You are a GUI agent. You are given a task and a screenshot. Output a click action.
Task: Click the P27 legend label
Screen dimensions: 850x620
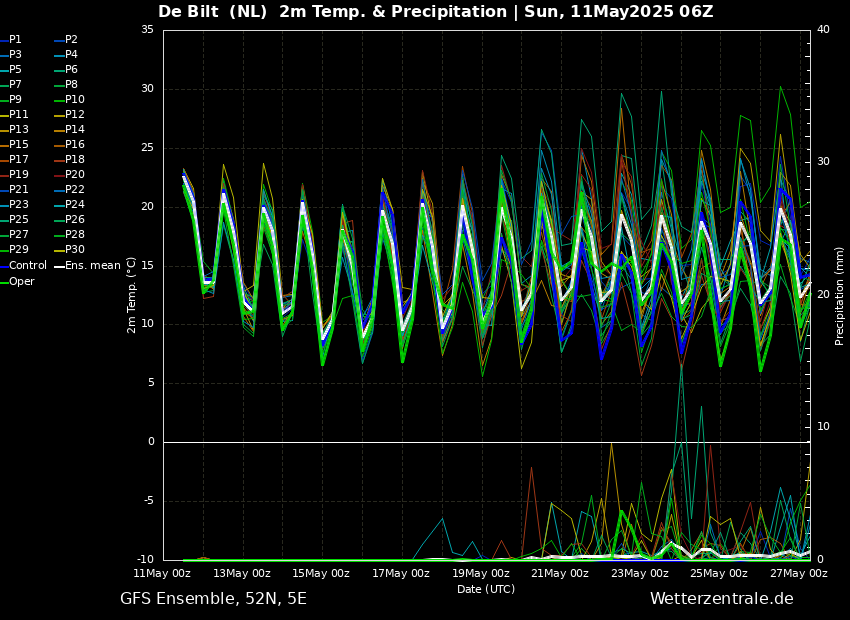[18, 235]
